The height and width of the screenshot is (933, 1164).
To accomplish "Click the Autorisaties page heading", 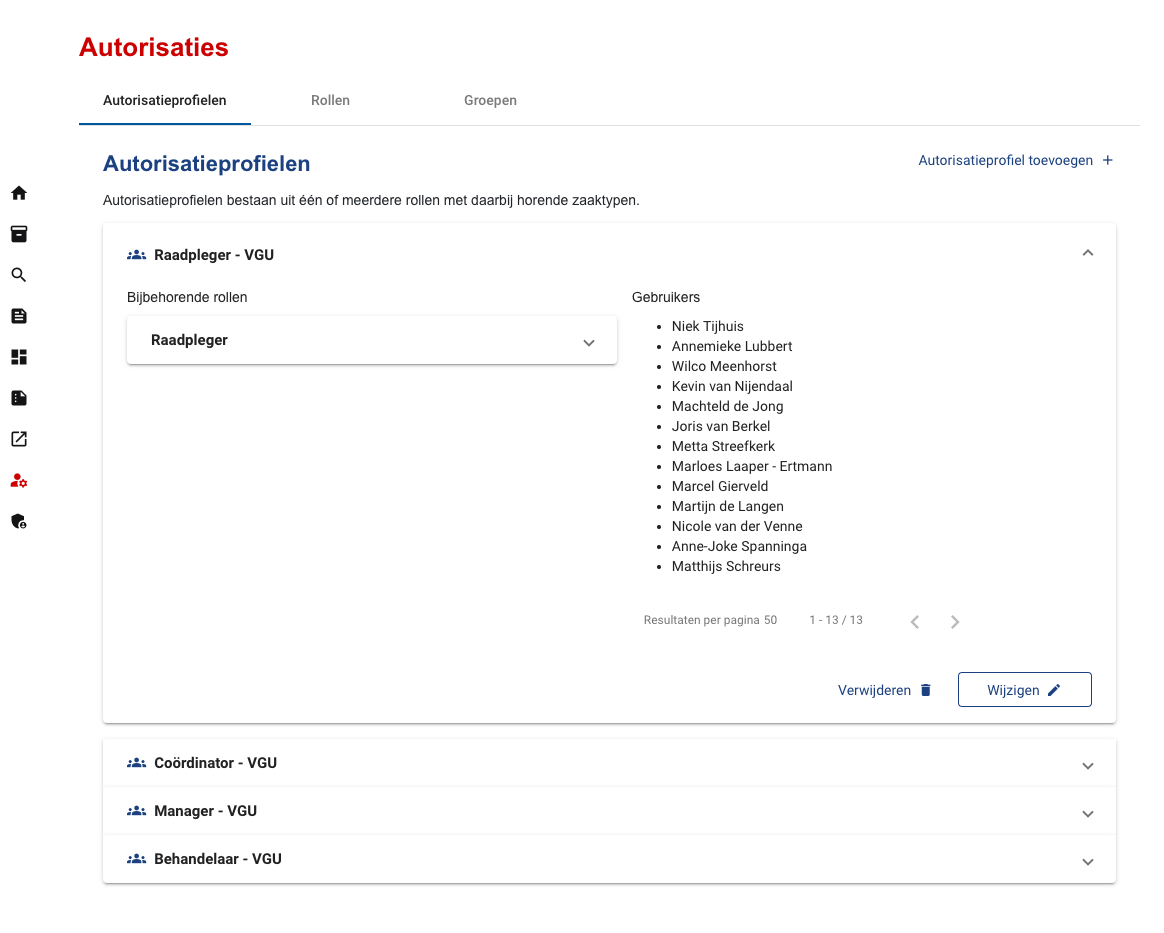I will pos(154,48).
